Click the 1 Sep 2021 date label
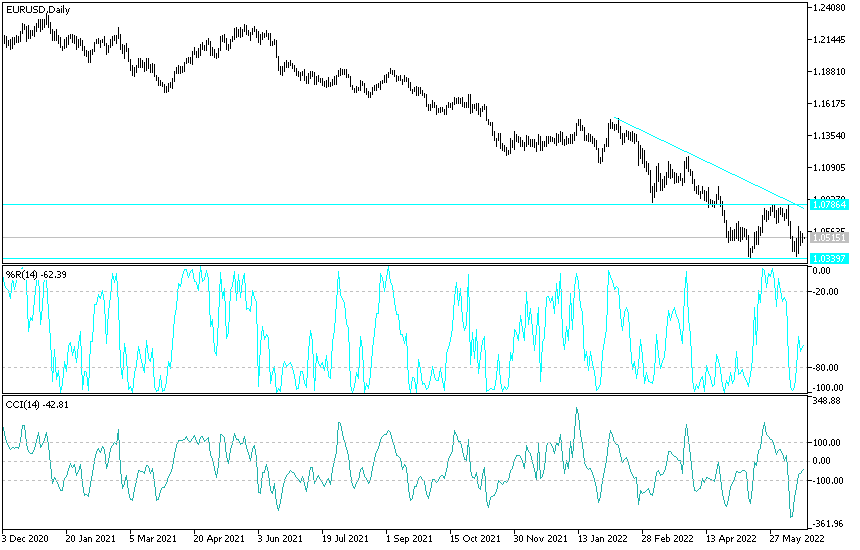Screen dimensions: 860x550 coord(409,539)
